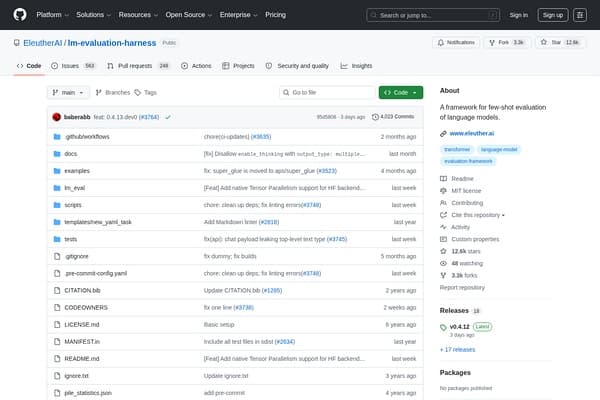
Task: Open Activity link in sidebar
Action: pos(455,227)
